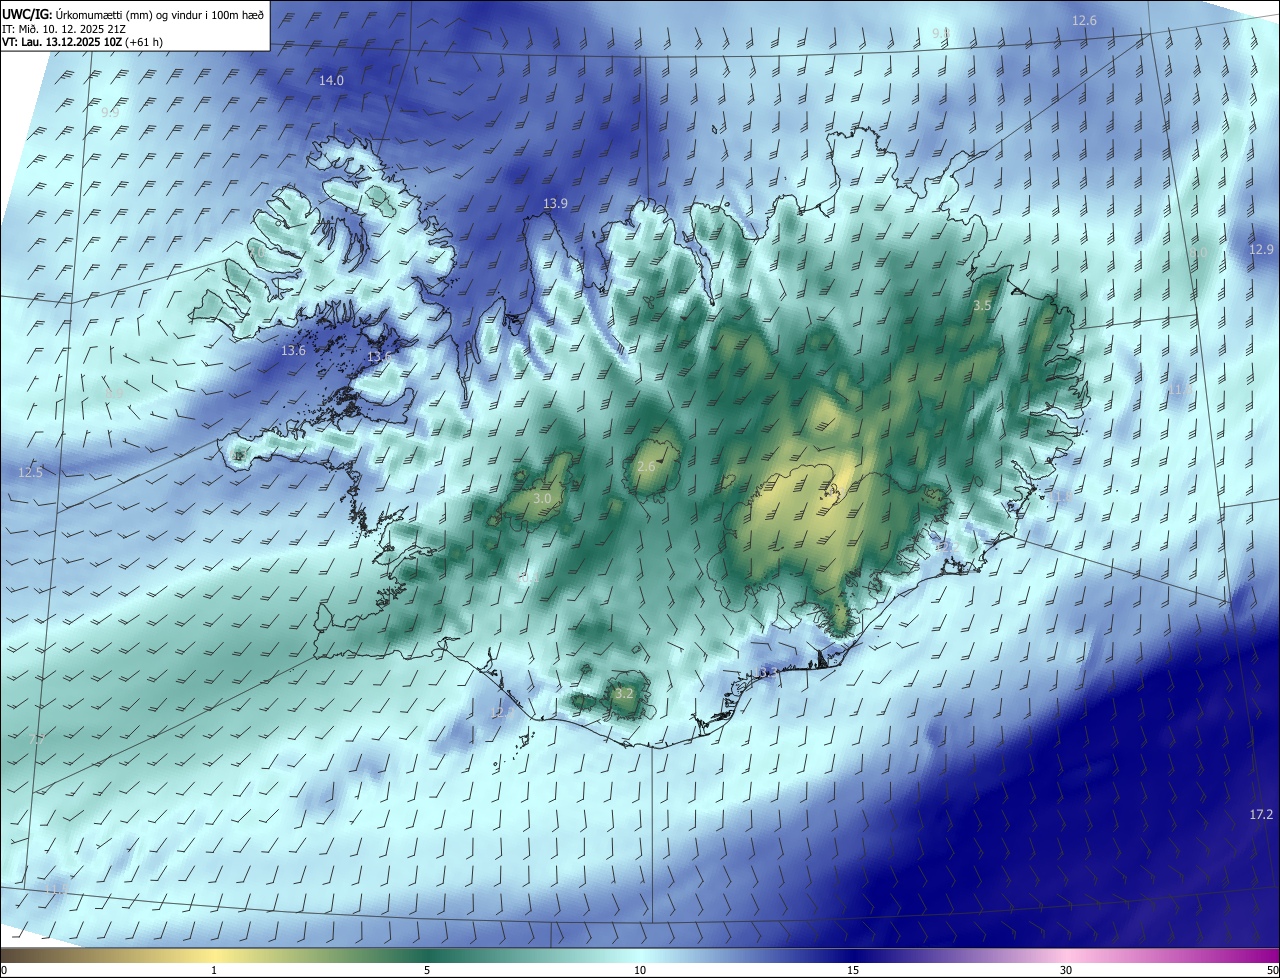Viewport: 1280px width, 978px height.
Task: Click the 'IT: Mið. 10. 12. 2025 21Z' line
Action: point(64,28)
